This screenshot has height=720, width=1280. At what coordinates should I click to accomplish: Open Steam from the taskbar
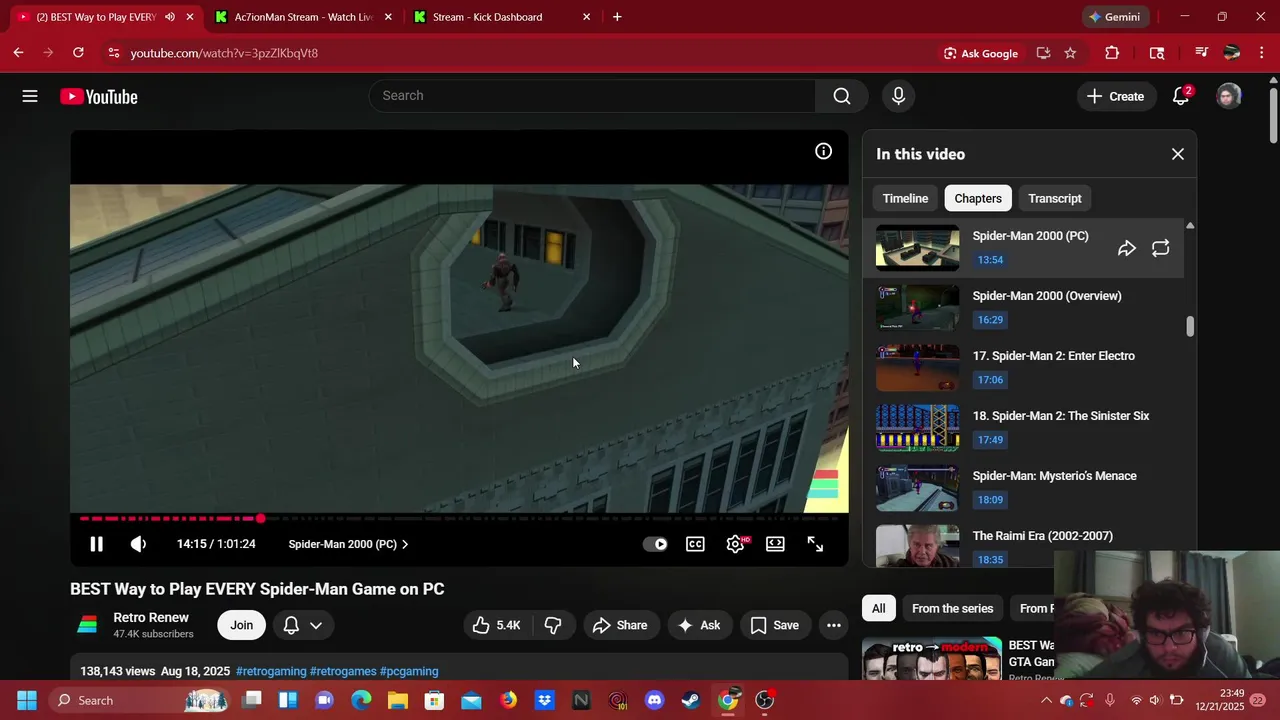coord(691,700)
